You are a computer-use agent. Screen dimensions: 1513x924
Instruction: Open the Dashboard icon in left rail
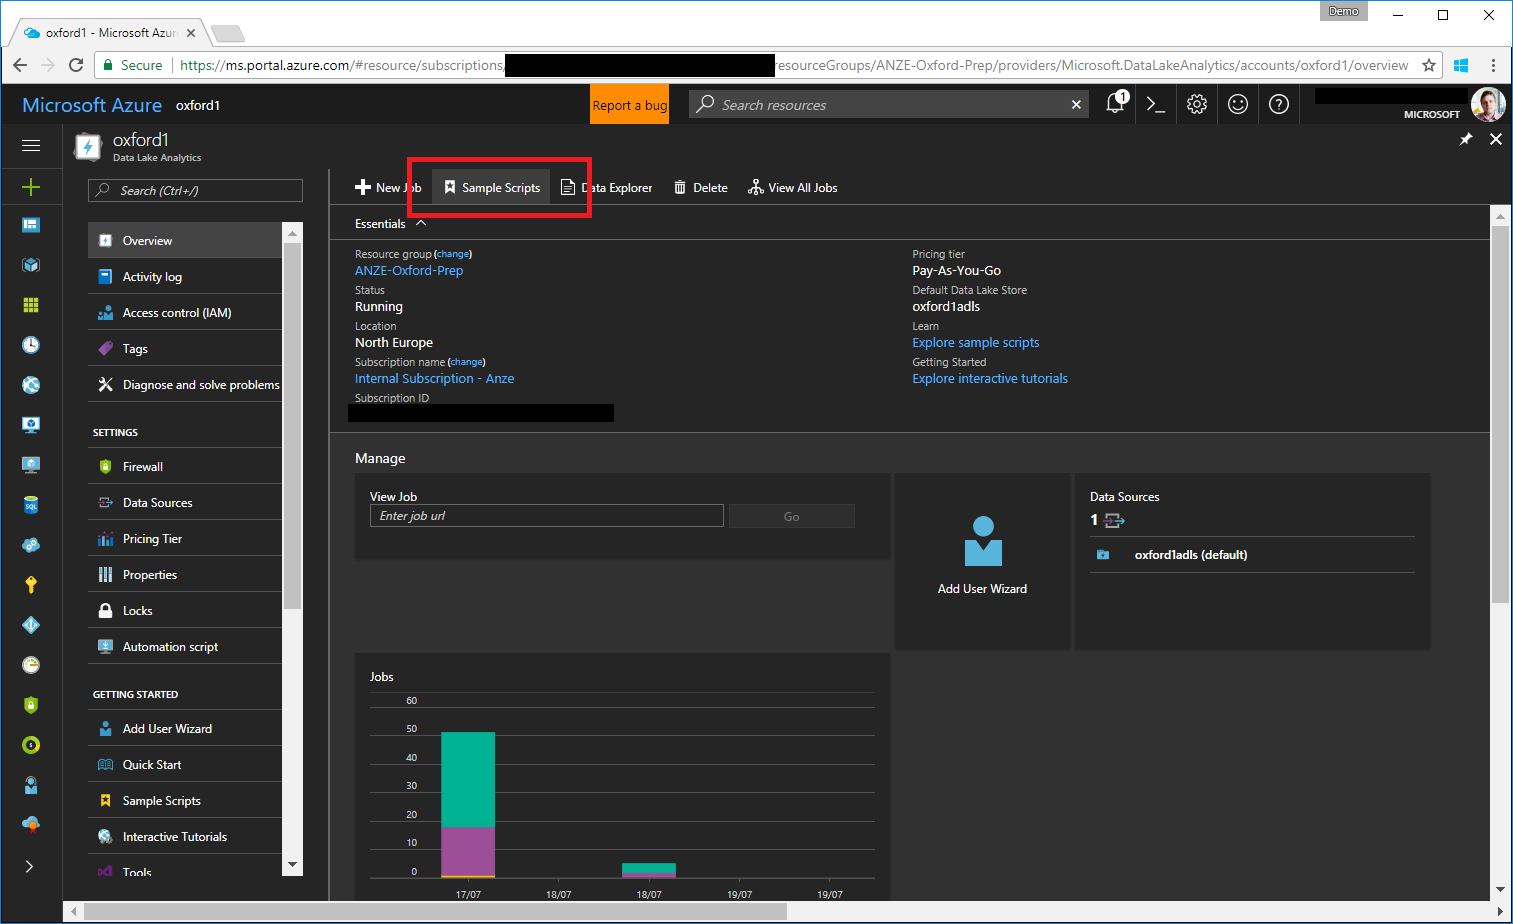[31, 225]
